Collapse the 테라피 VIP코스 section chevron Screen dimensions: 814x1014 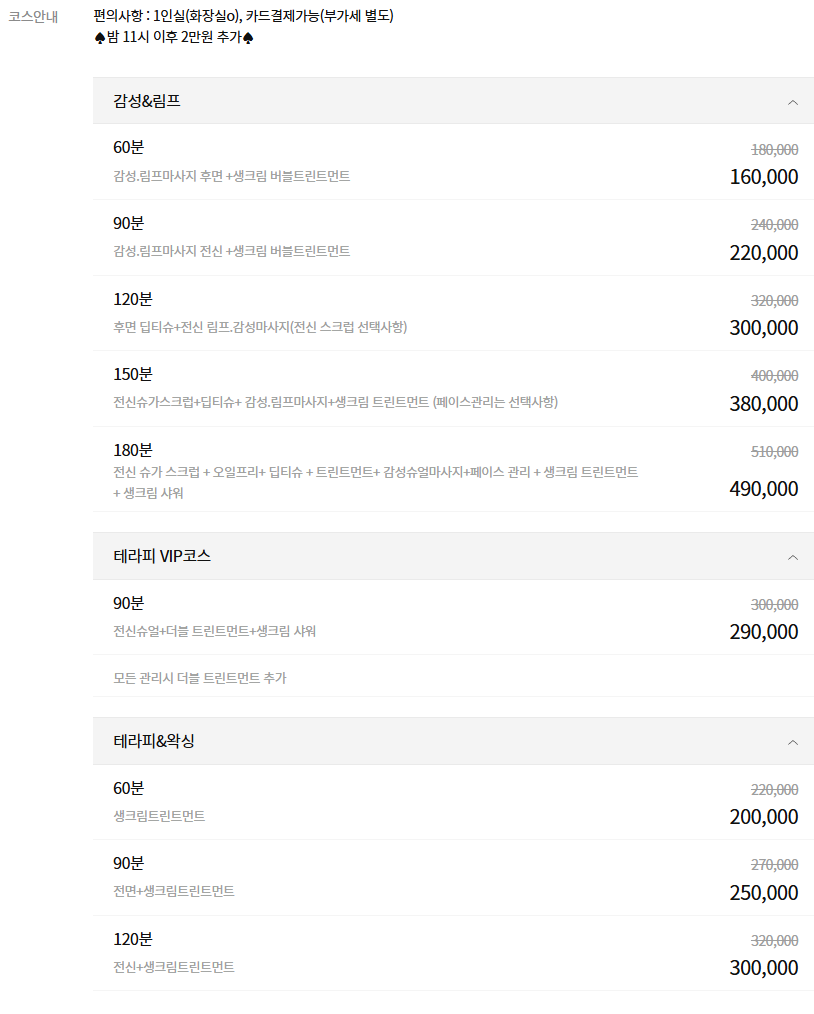(792, 557)
